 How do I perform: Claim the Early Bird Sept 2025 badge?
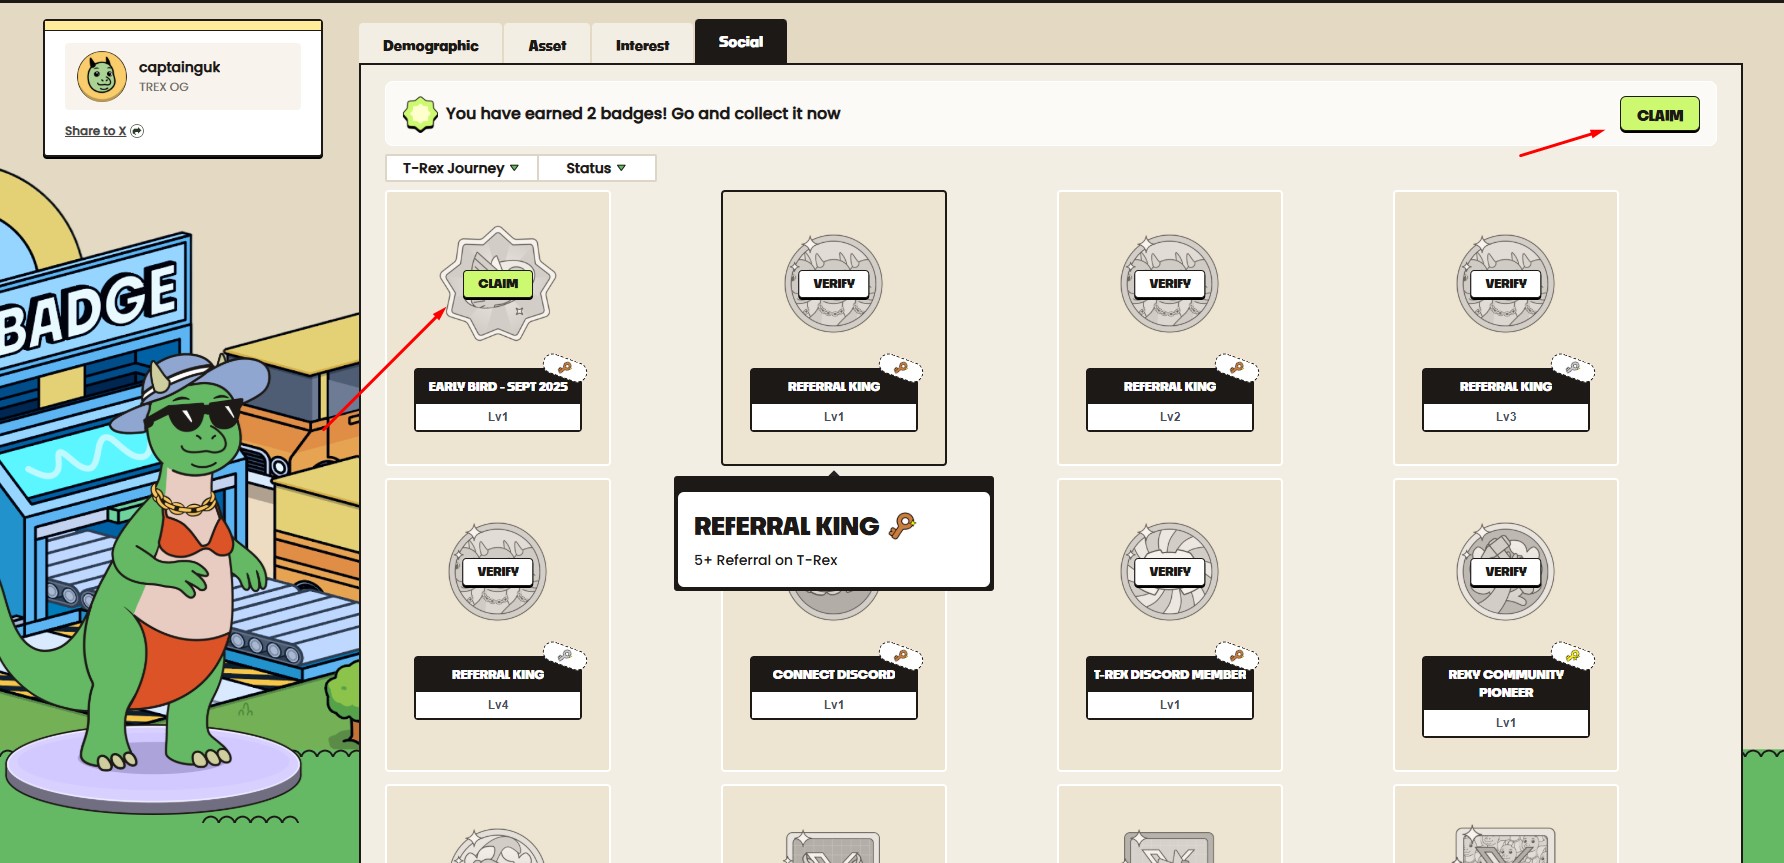pyautogui.click(x=498, y=284)
